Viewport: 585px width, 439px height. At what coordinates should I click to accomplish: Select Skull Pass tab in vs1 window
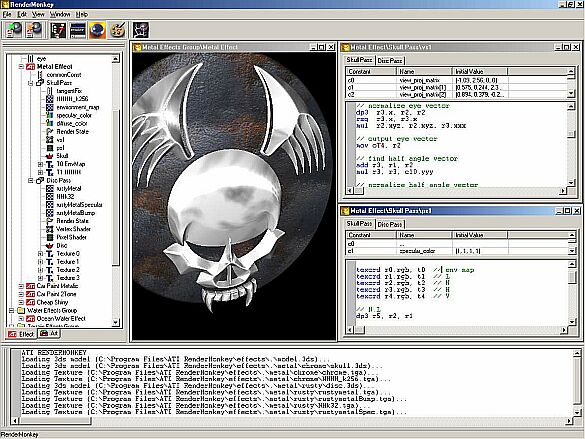click(359, 60)
